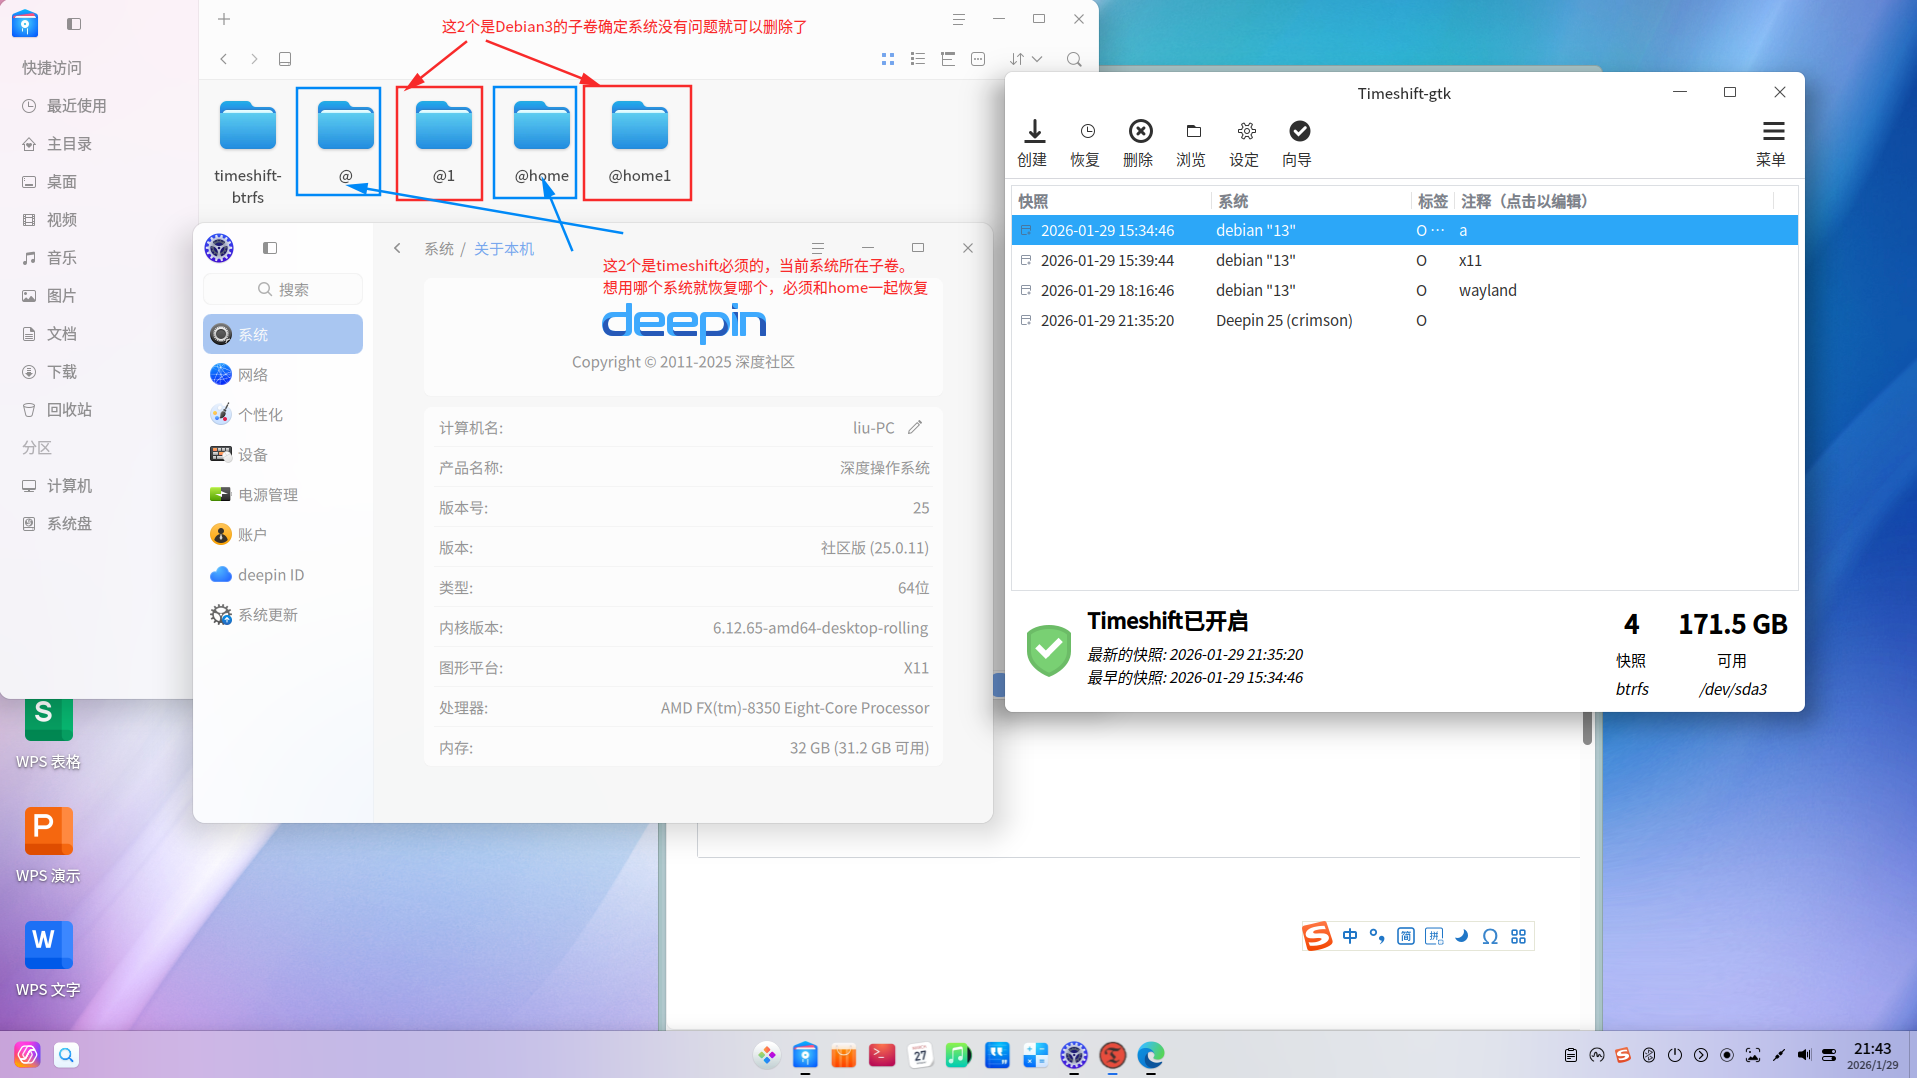1917x1078 pixels.
Task: Open file manager search icon
Action: (x=1074, y=59)
